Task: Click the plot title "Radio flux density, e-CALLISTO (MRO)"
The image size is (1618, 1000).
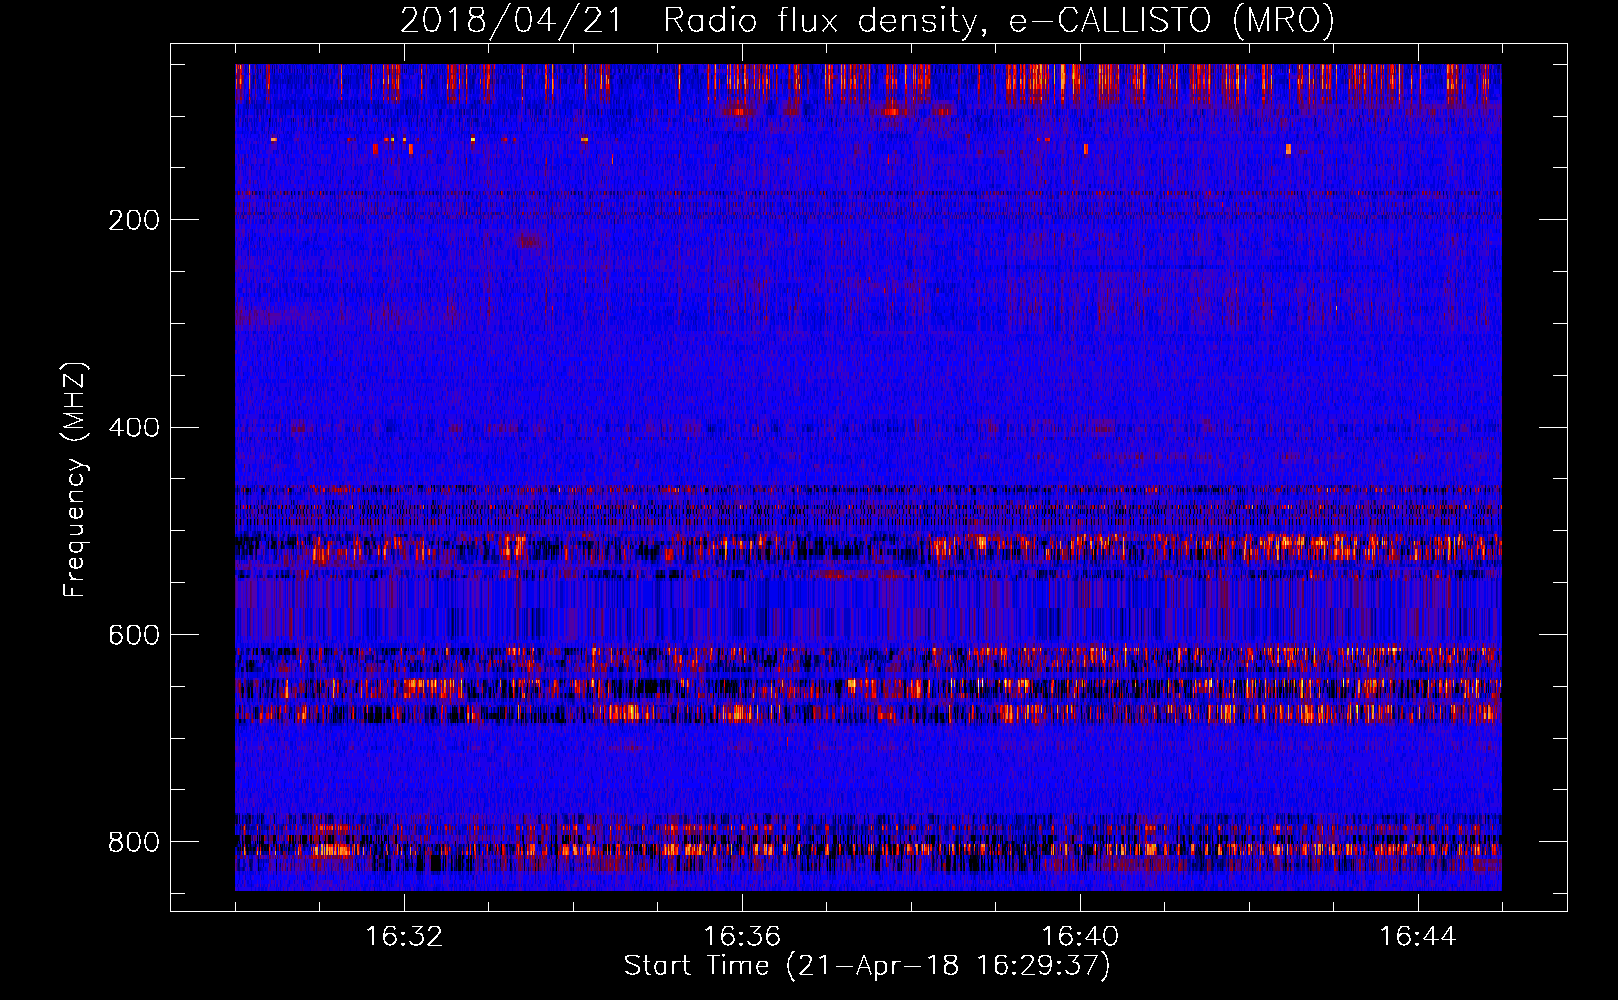Action: point(999,21)
